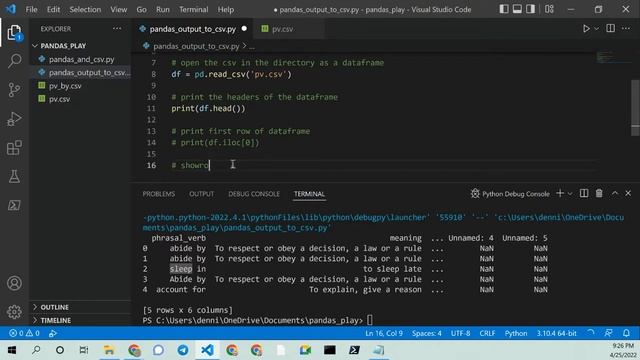Image resolution: width=640 pixels, height=360 pixels.
Task: Open the Go menu
Action: tap(141, 9)
